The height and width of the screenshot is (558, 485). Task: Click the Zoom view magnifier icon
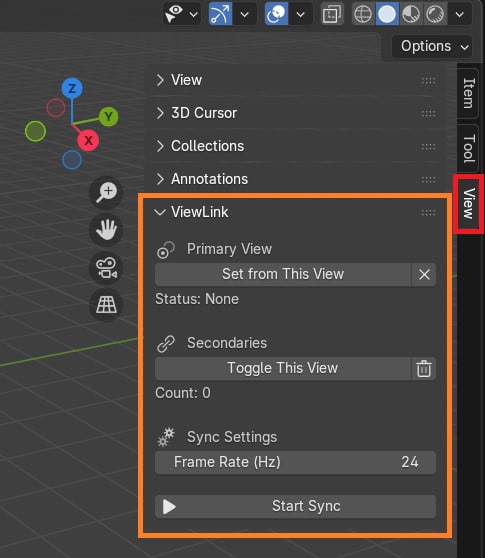(x=106, y=193)
